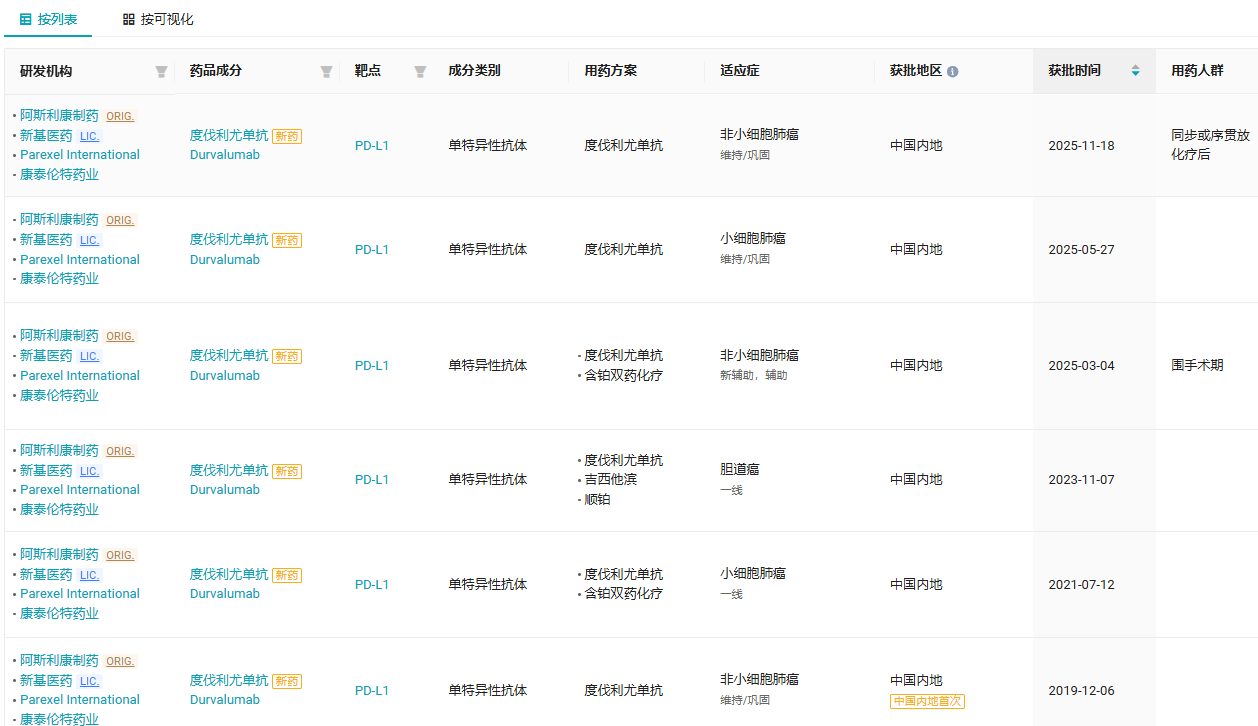Click the 适应症 column header
The width and height of the screenshot is (1258, 726).
point(739,71)
